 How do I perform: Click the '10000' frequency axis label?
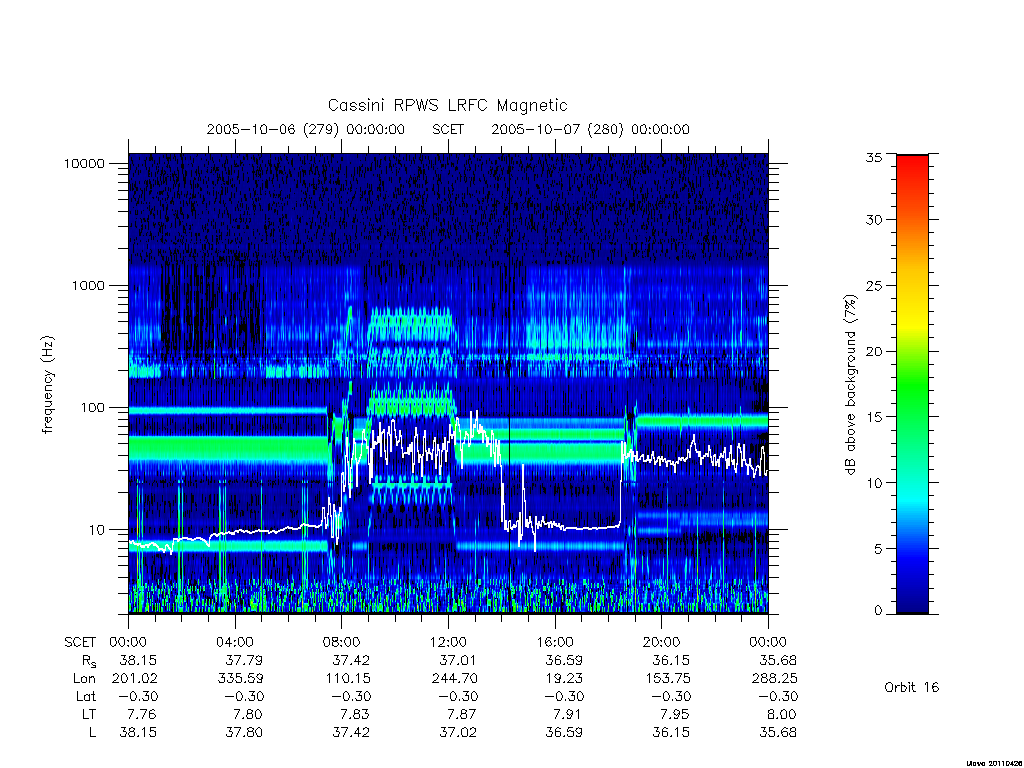pyautogui.click(x=84, y=163)
